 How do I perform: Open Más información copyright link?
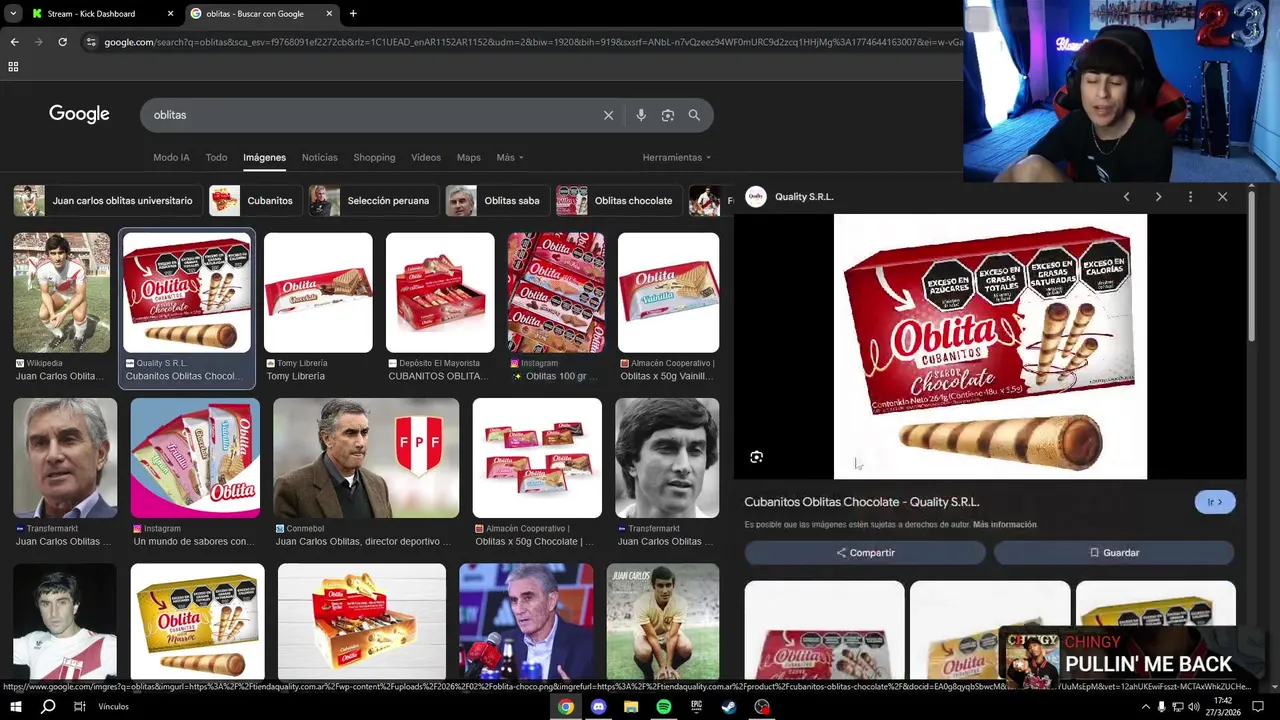1005,524
